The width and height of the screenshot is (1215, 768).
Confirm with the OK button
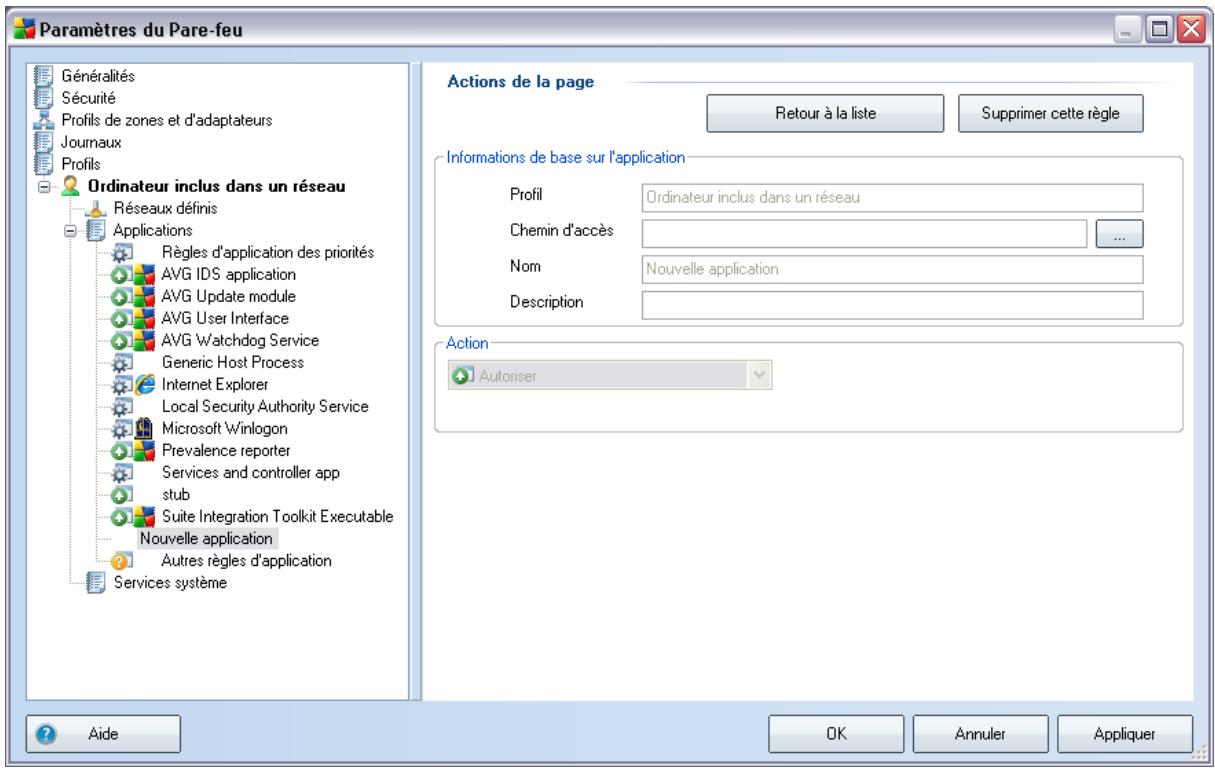[x=836, y=733]
